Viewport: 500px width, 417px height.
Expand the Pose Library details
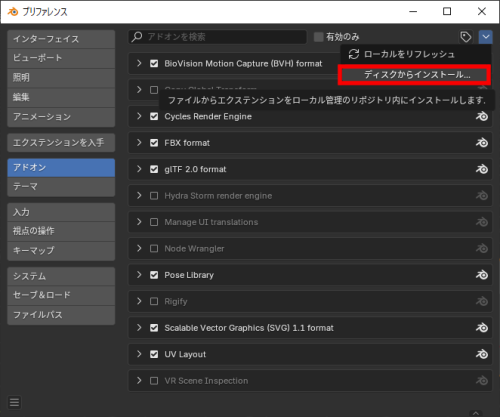point(139,275)
